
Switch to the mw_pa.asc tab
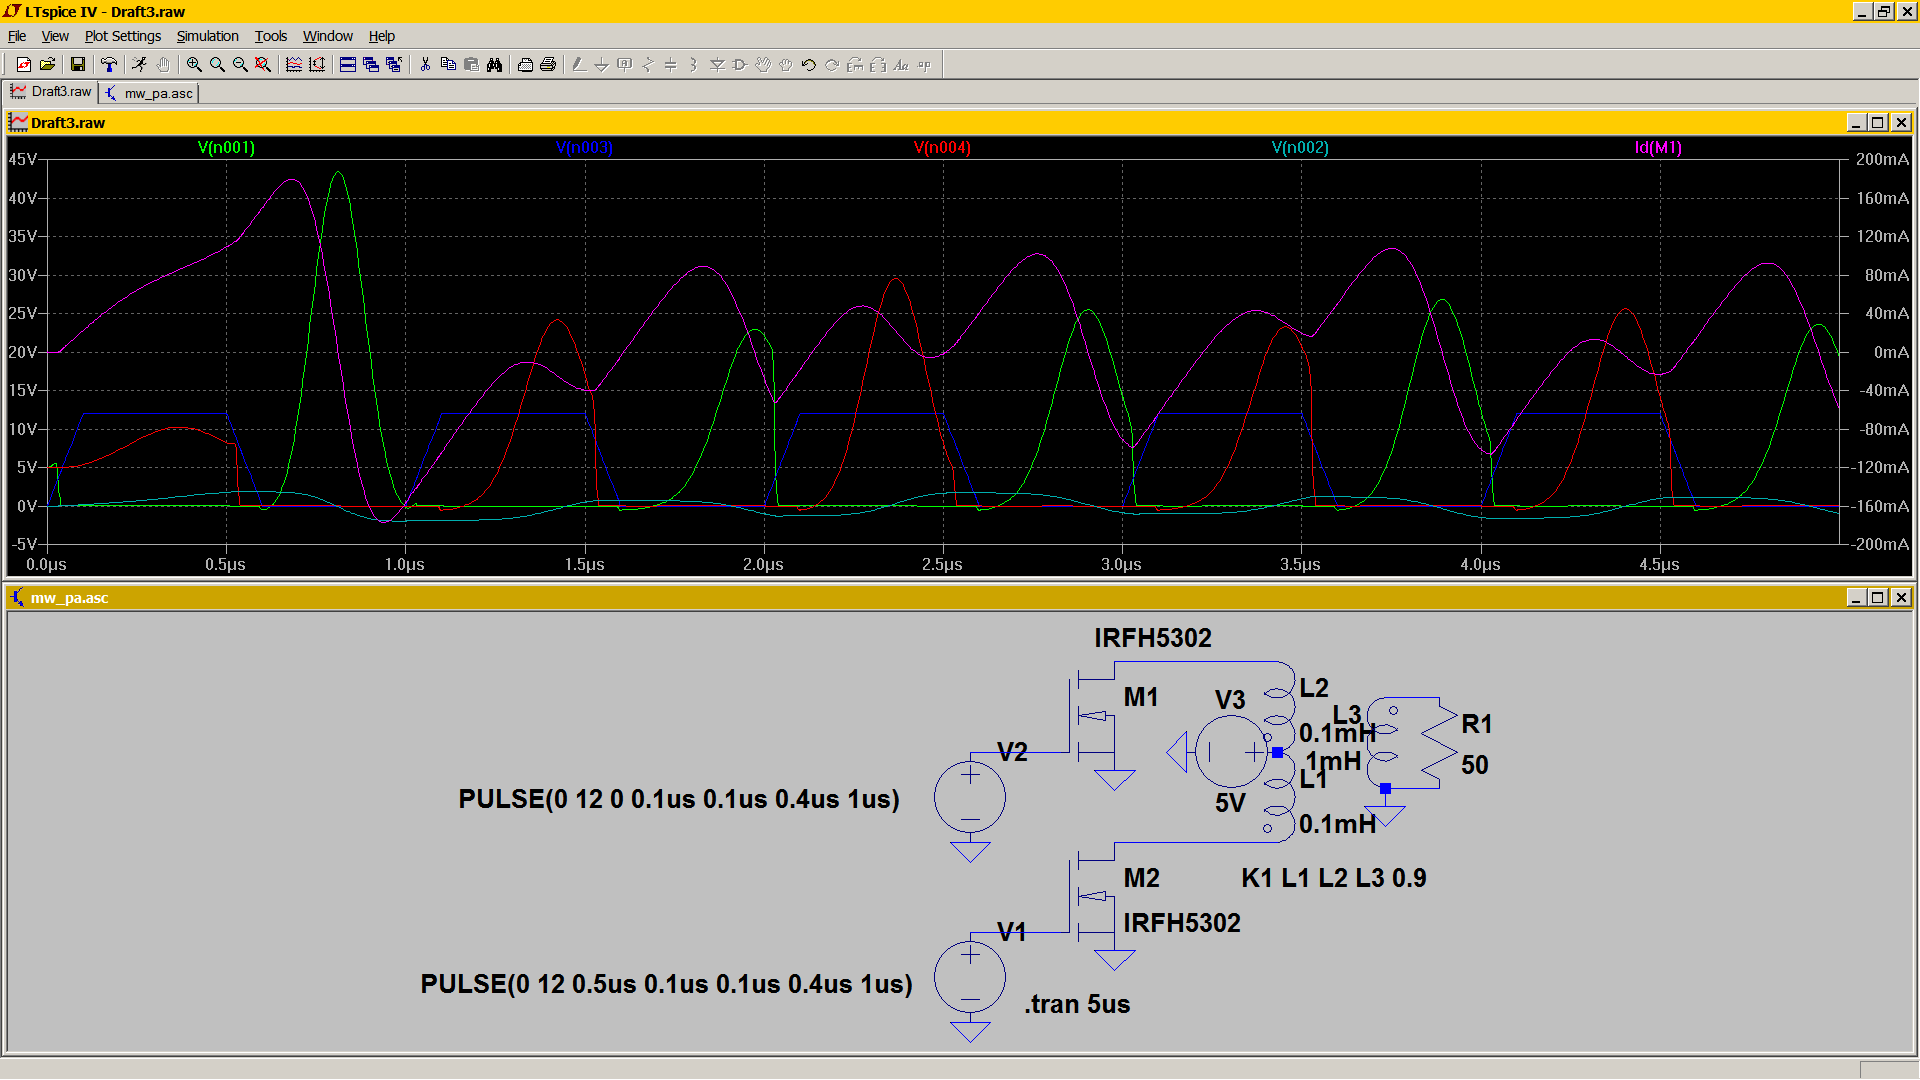pos(150,93)
